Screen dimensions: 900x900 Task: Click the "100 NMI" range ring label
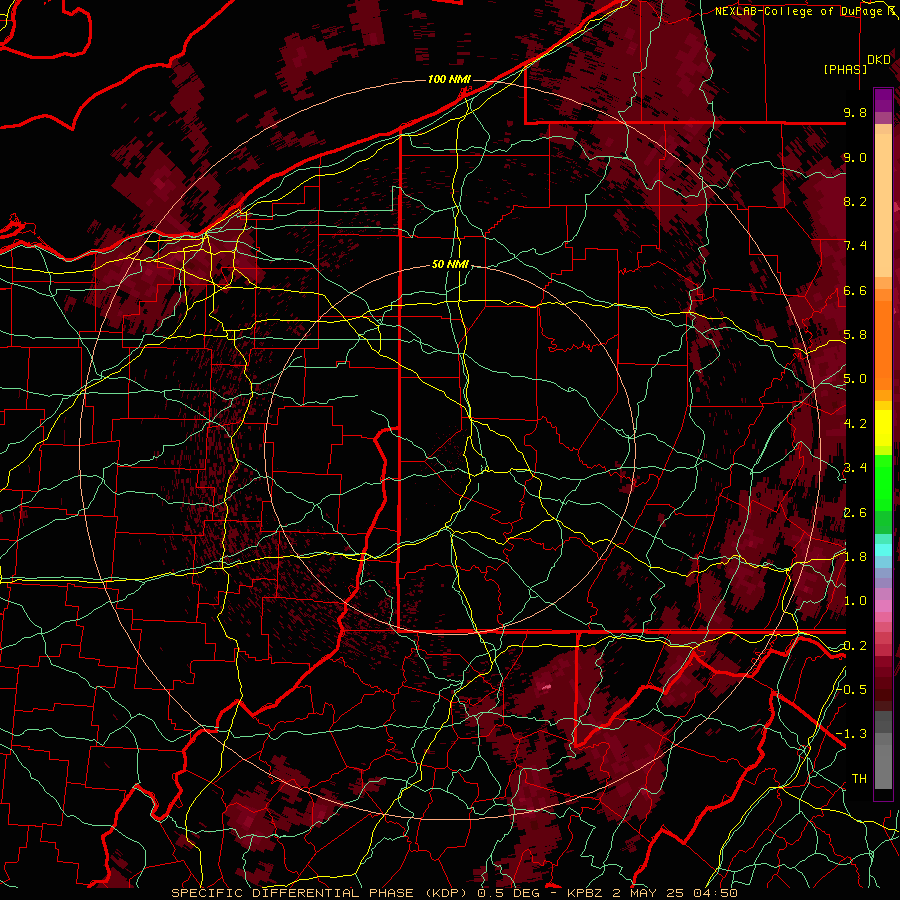[x=449, y=79]
